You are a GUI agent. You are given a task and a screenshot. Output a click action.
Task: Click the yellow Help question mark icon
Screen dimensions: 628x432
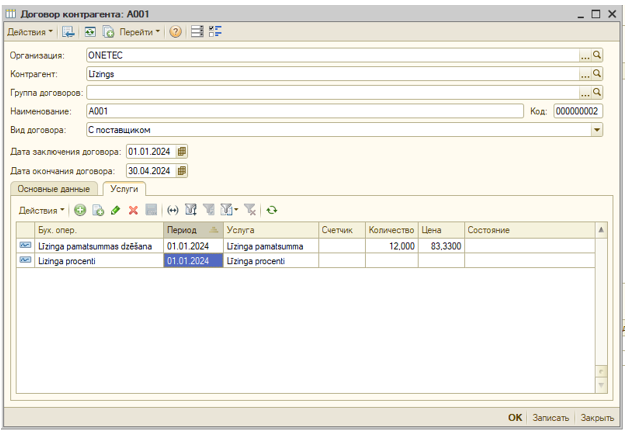176,32
